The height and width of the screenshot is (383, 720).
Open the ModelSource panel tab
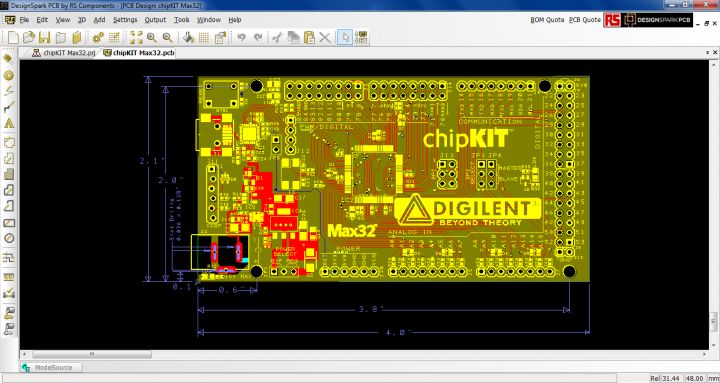pos(50,367)
